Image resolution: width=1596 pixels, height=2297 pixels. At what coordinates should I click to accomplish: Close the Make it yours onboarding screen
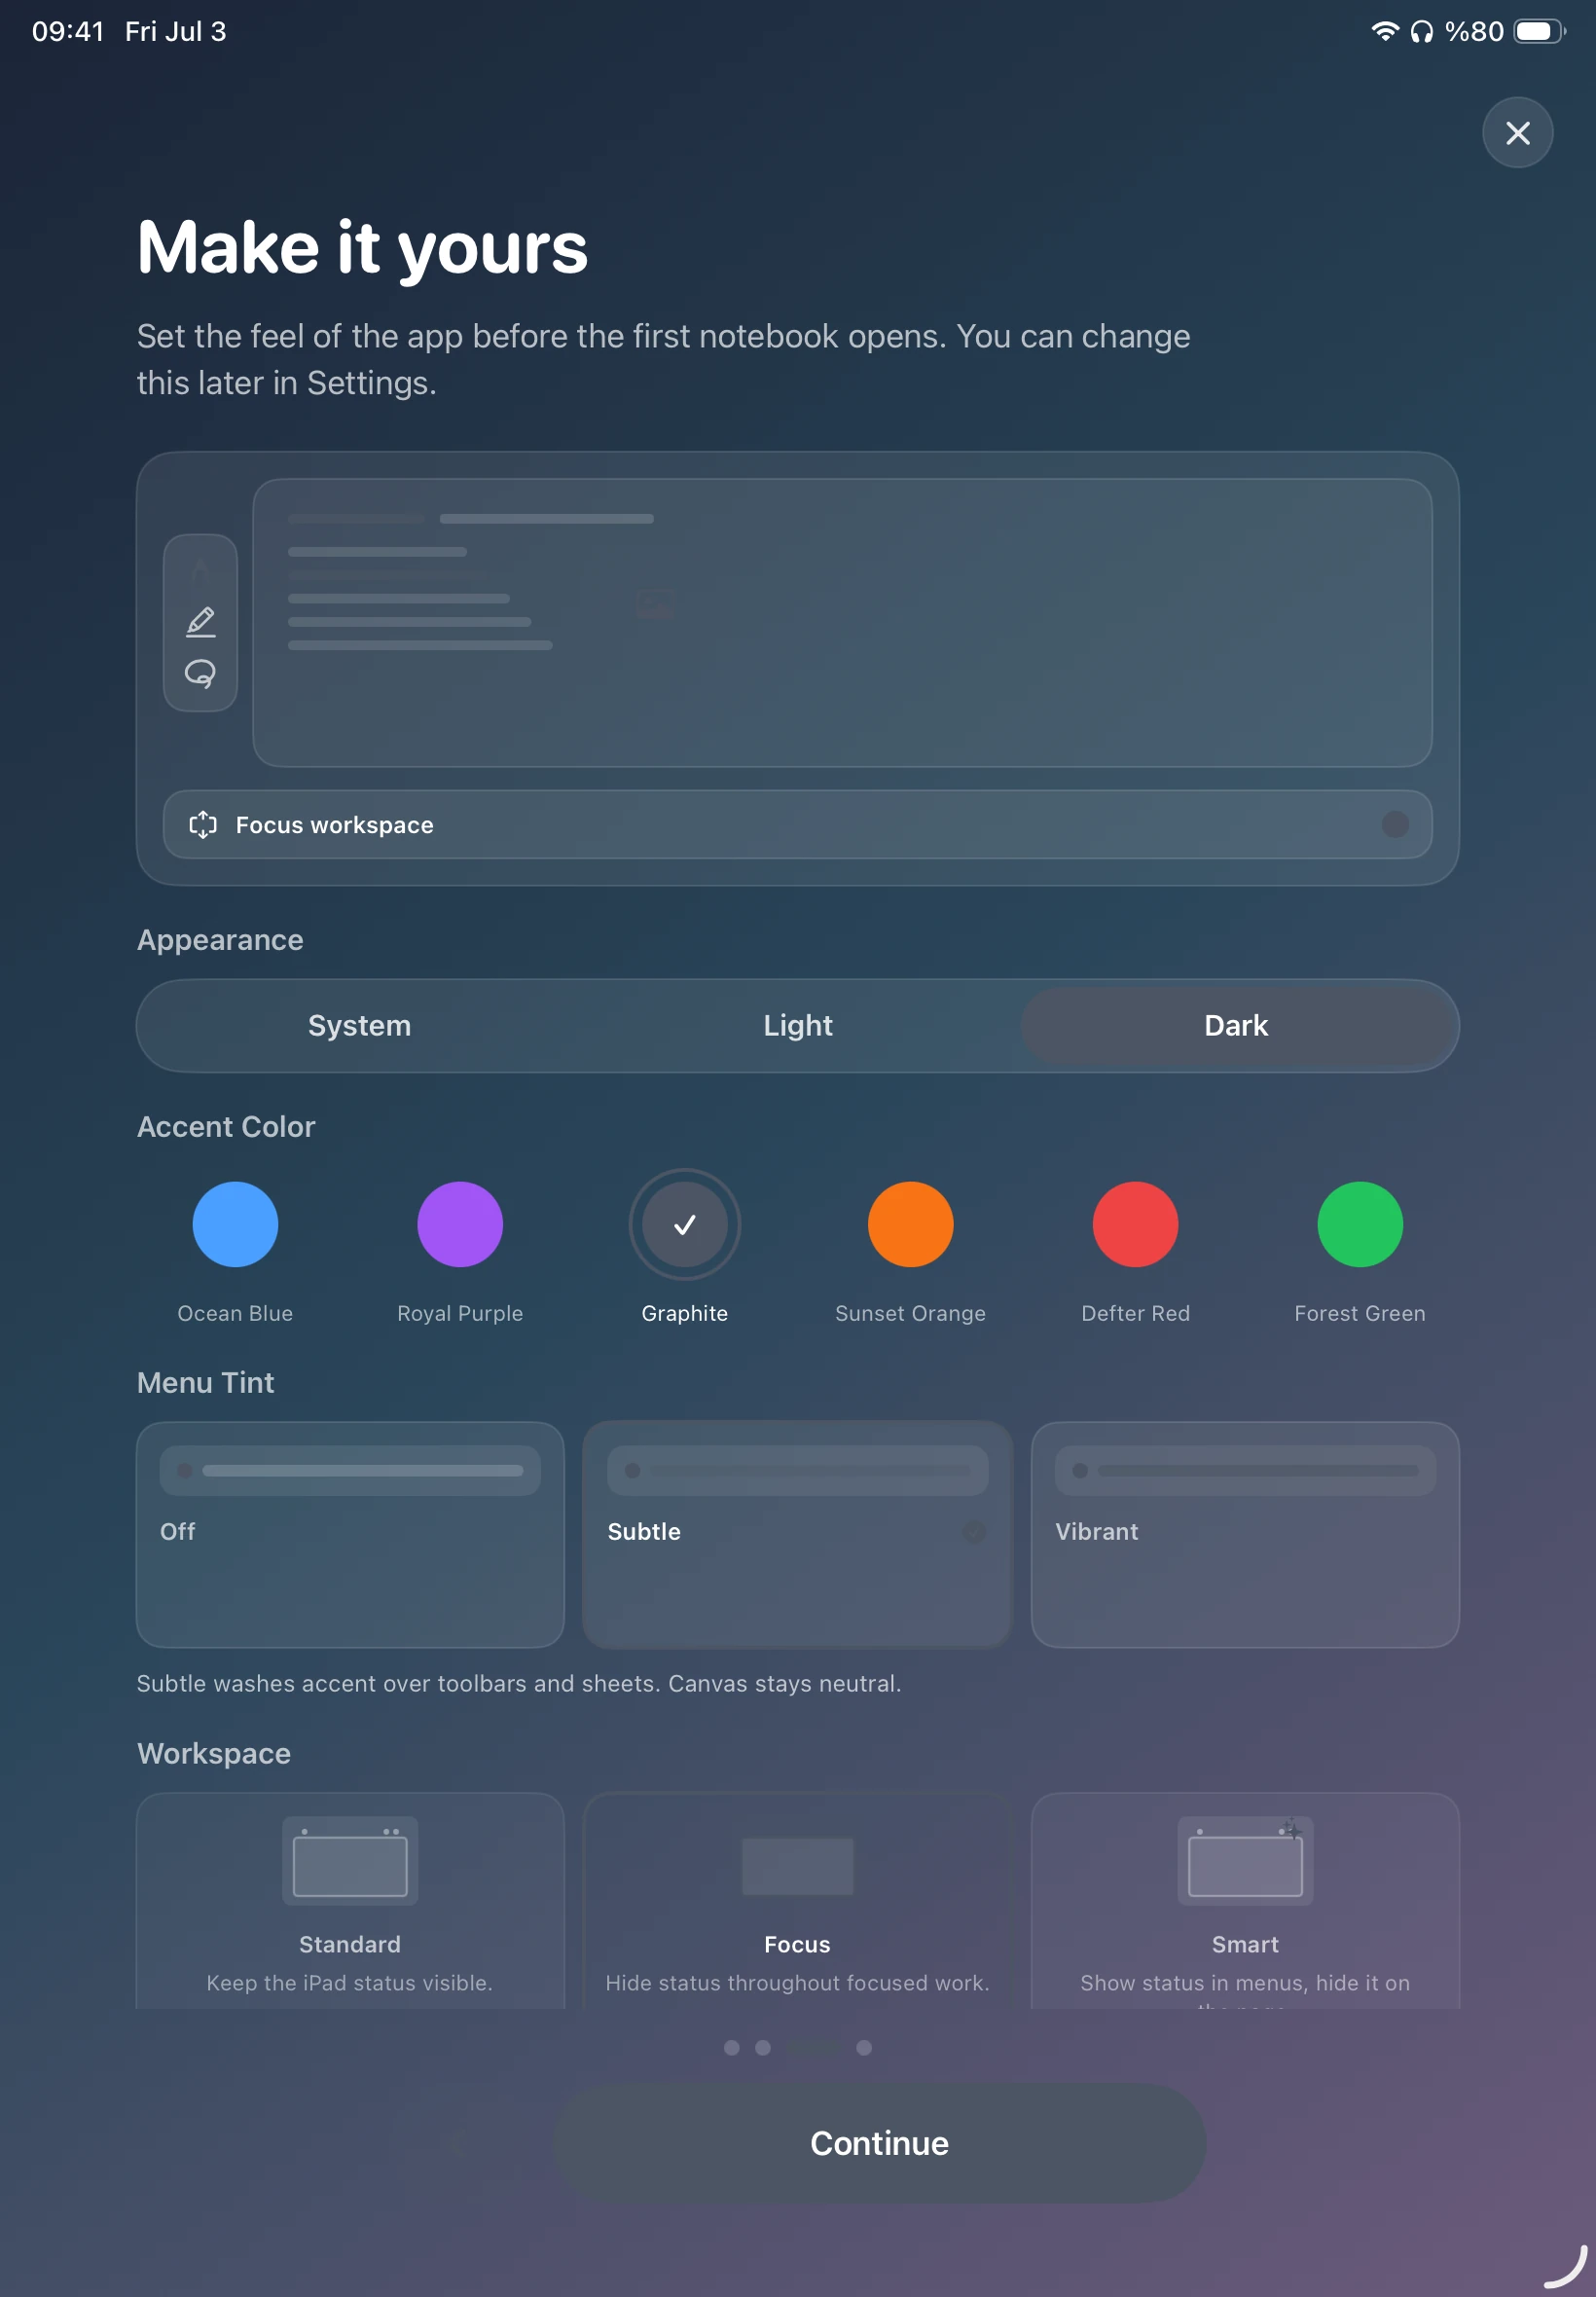pos(1517,133)
